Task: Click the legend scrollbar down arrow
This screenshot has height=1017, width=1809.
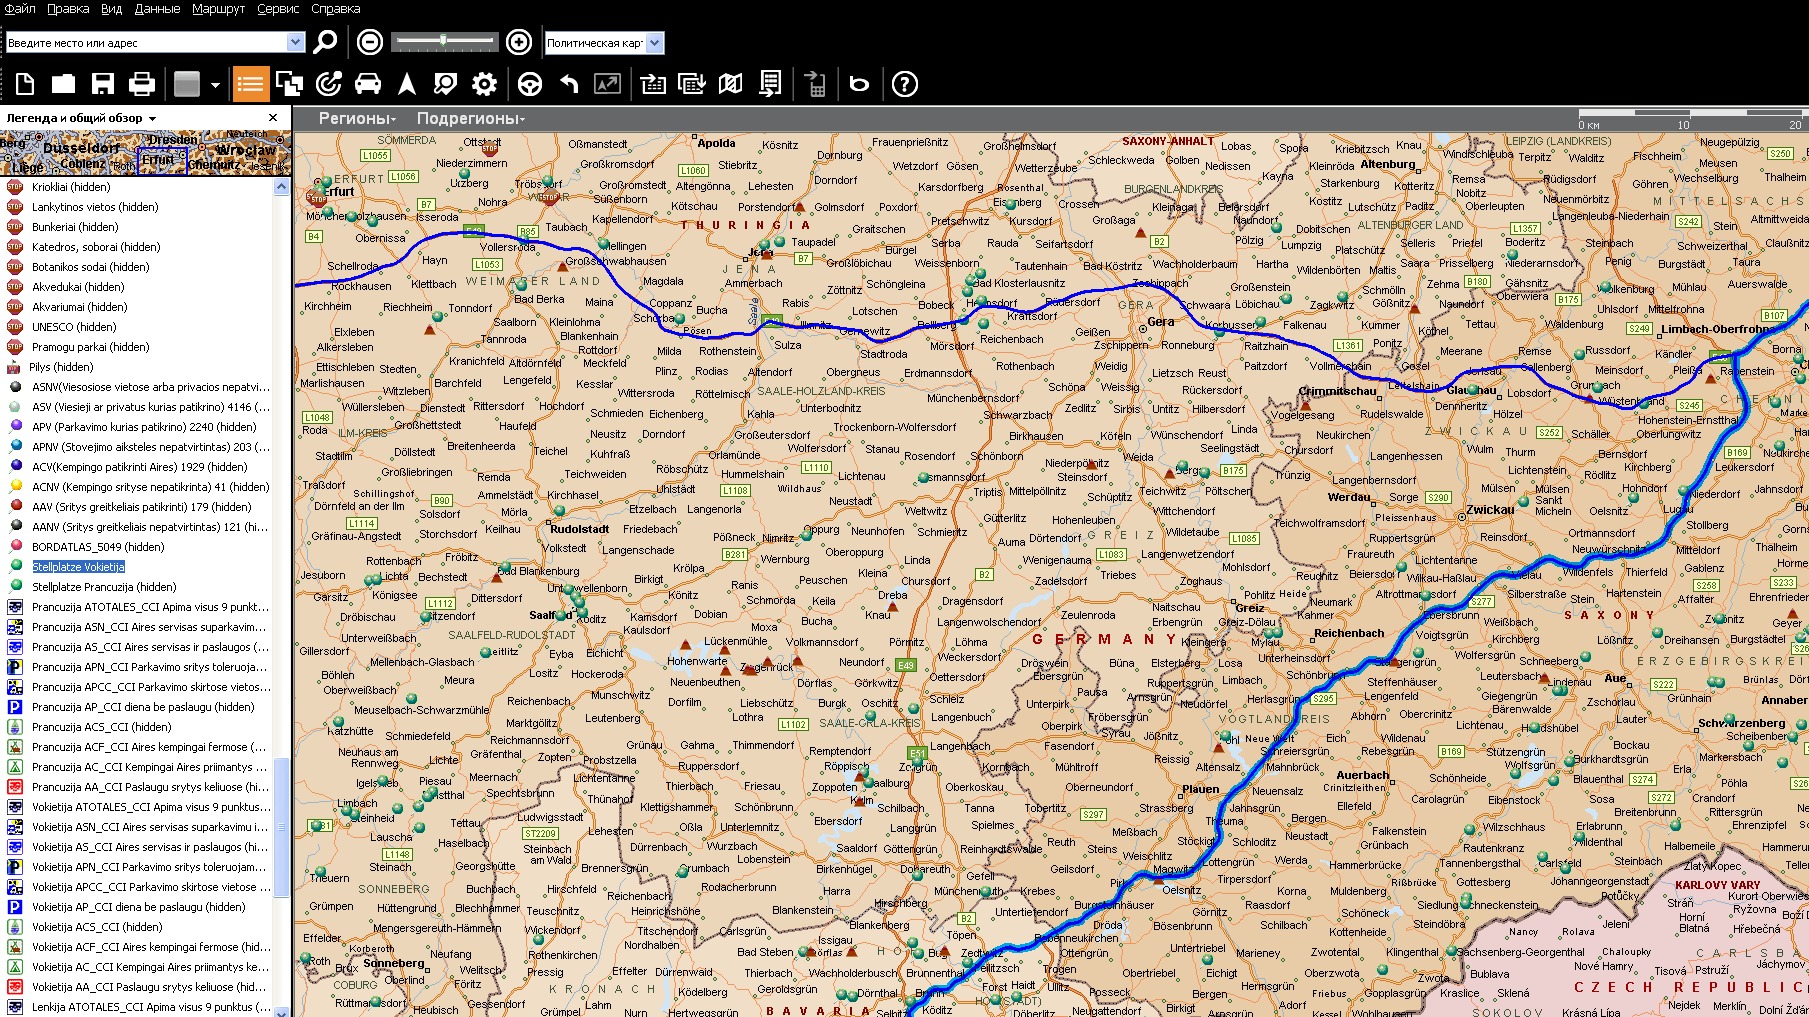Action: click(281, 1010)
